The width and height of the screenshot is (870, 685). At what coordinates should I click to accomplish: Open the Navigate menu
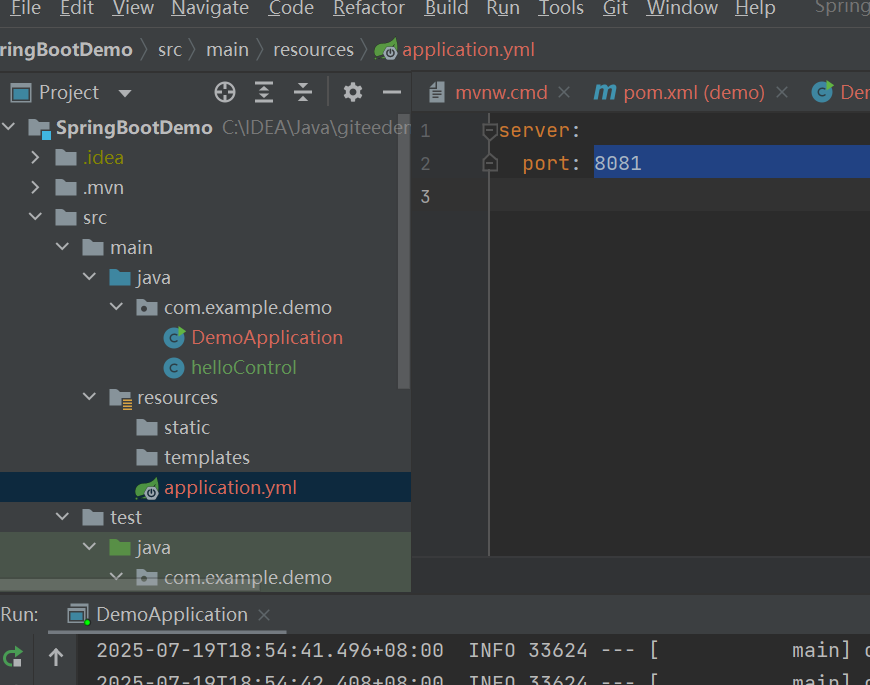210,8
